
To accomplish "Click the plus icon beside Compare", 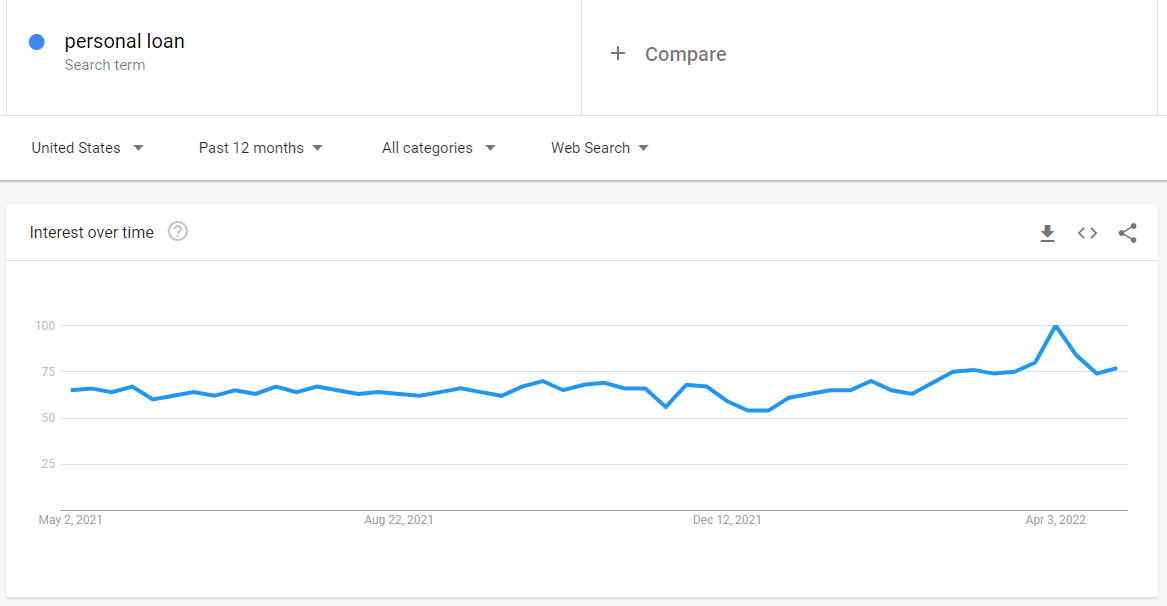I will pos(618,54).
